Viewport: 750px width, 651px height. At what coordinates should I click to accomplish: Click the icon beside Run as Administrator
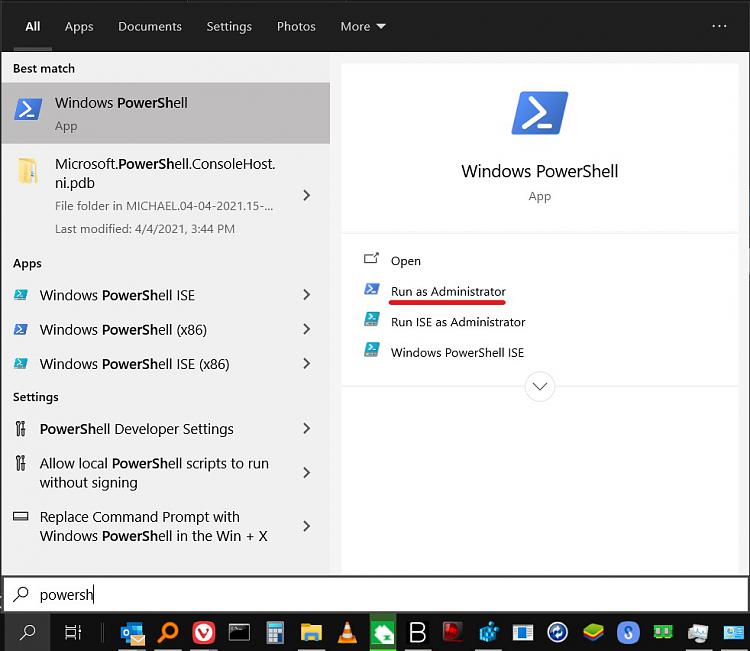coord(372,289)
